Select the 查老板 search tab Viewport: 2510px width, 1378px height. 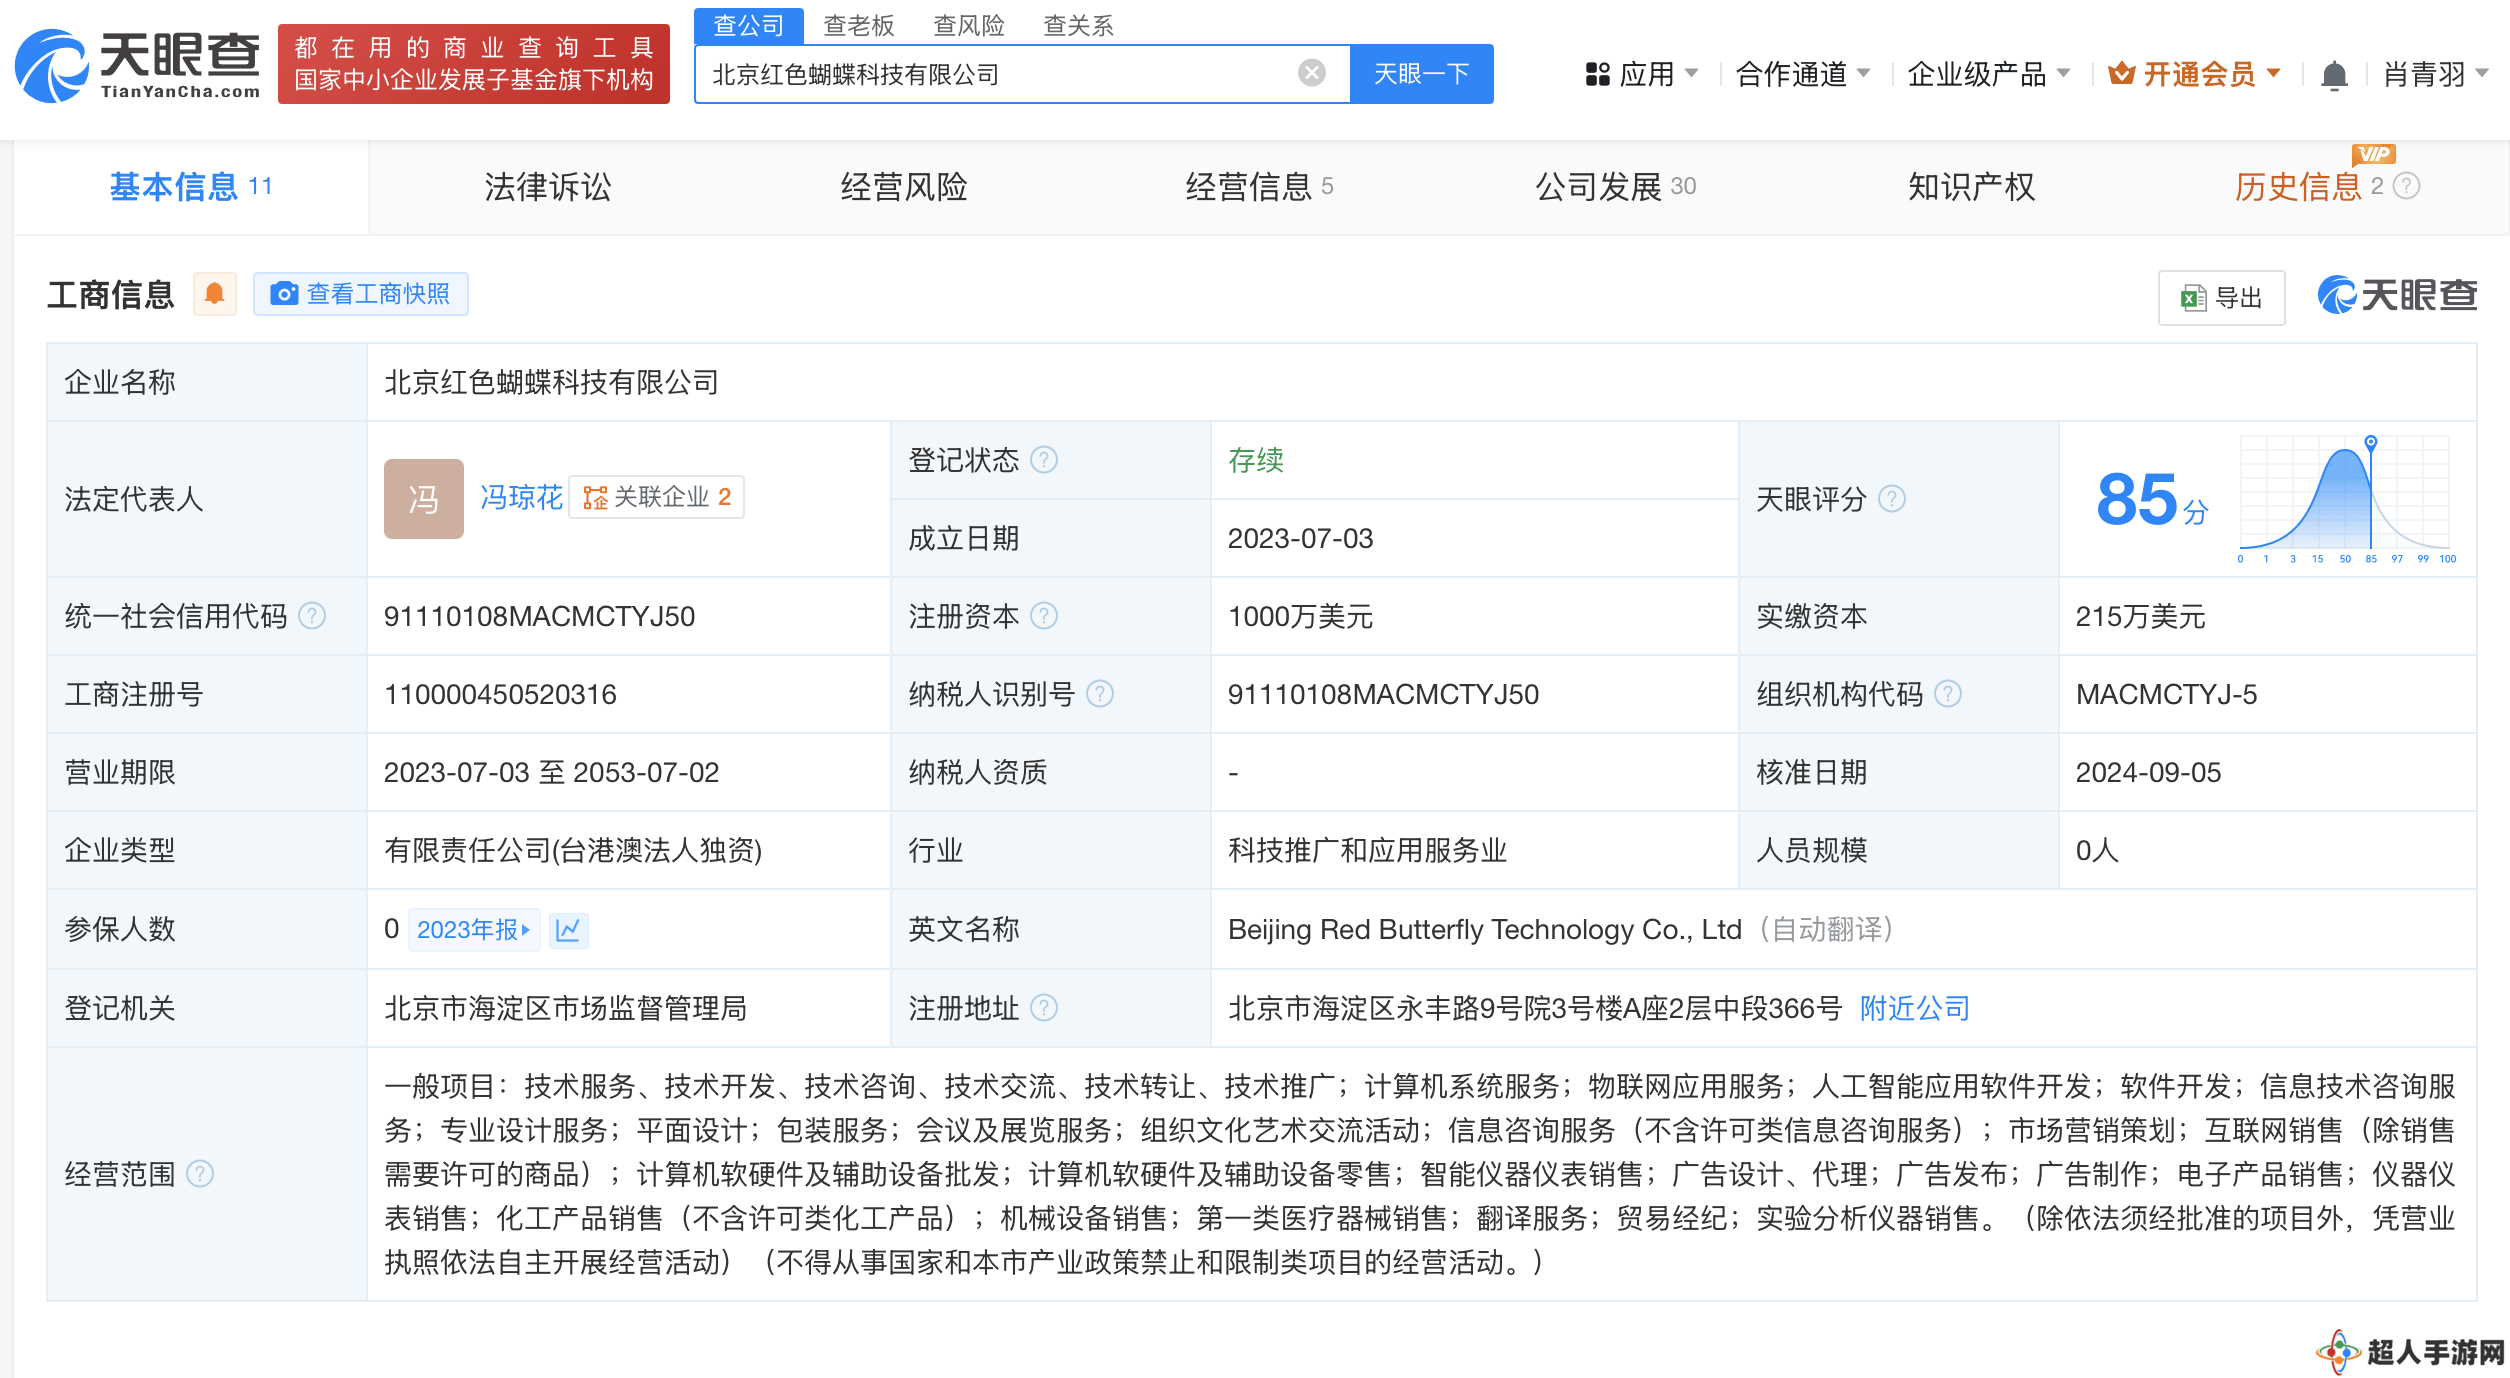858,25
